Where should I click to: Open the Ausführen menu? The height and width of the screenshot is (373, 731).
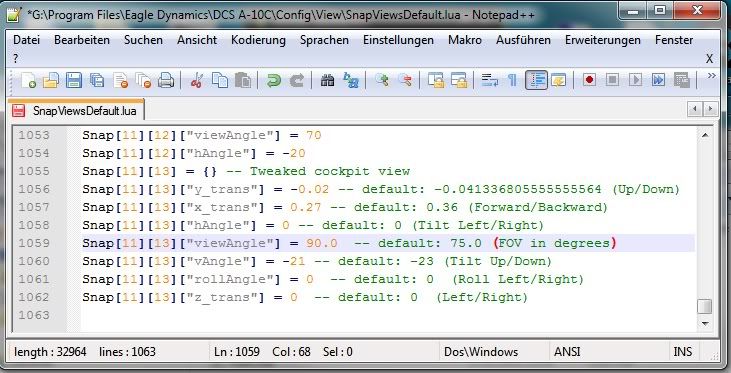524,40
